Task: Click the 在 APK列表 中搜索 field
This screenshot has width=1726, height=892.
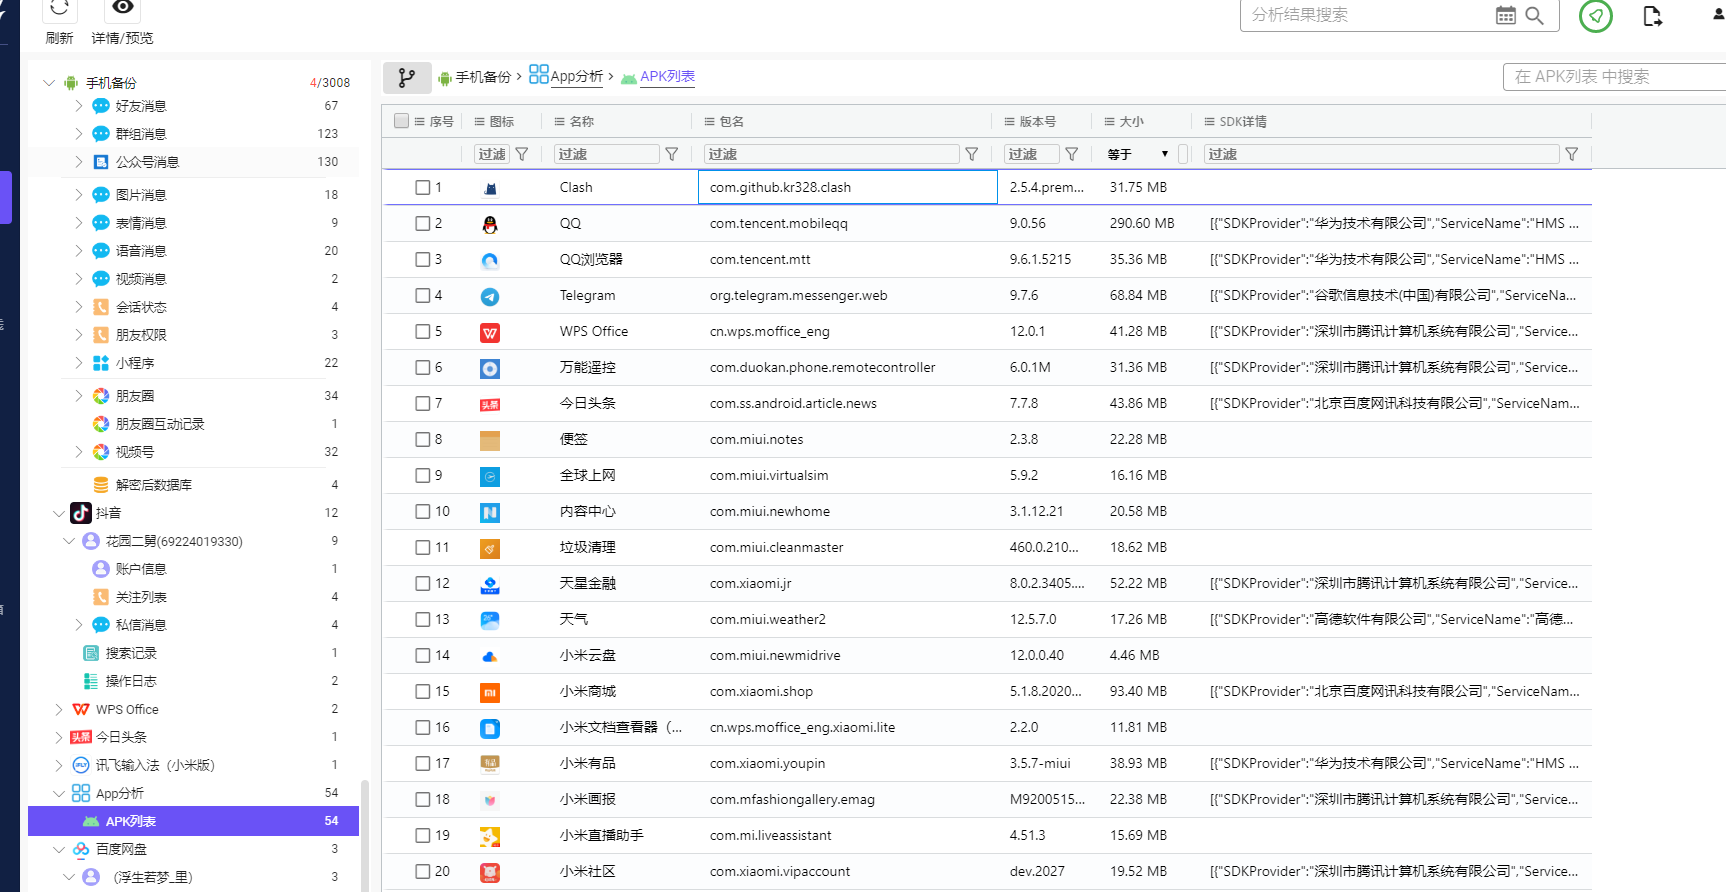Action: pos(1614,77)
